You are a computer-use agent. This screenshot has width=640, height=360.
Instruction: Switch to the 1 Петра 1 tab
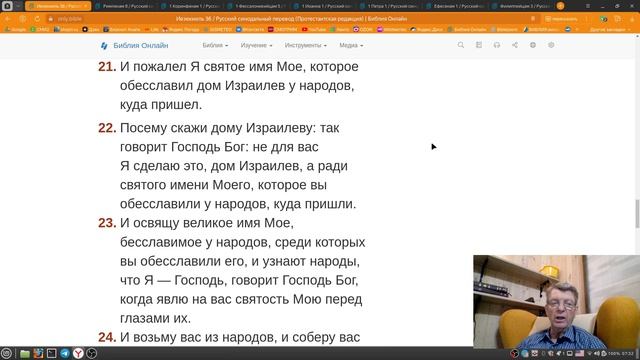click(x=389, y=6)
